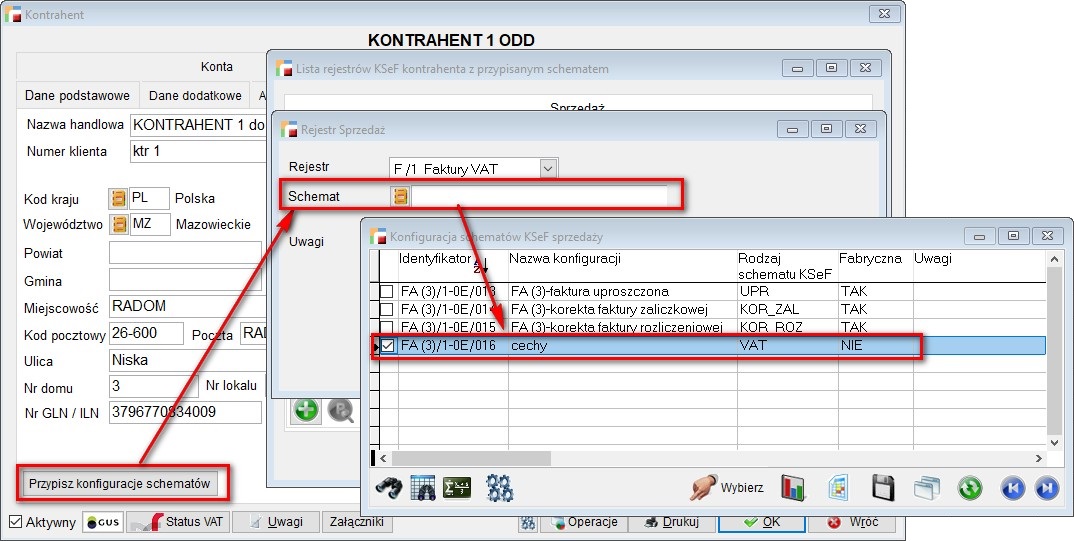
Task: Click the bar chart icon
Action: coord(793,488)
